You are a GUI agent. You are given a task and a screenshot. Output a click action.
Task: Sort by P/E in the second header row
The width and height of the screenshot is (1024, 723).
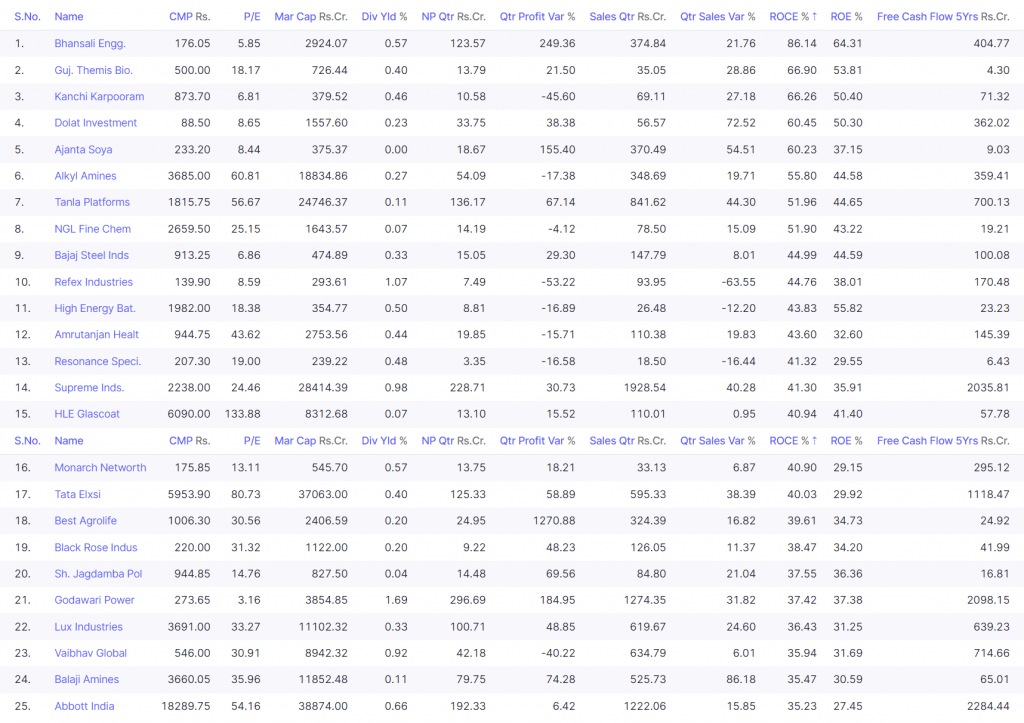point(252,441)
